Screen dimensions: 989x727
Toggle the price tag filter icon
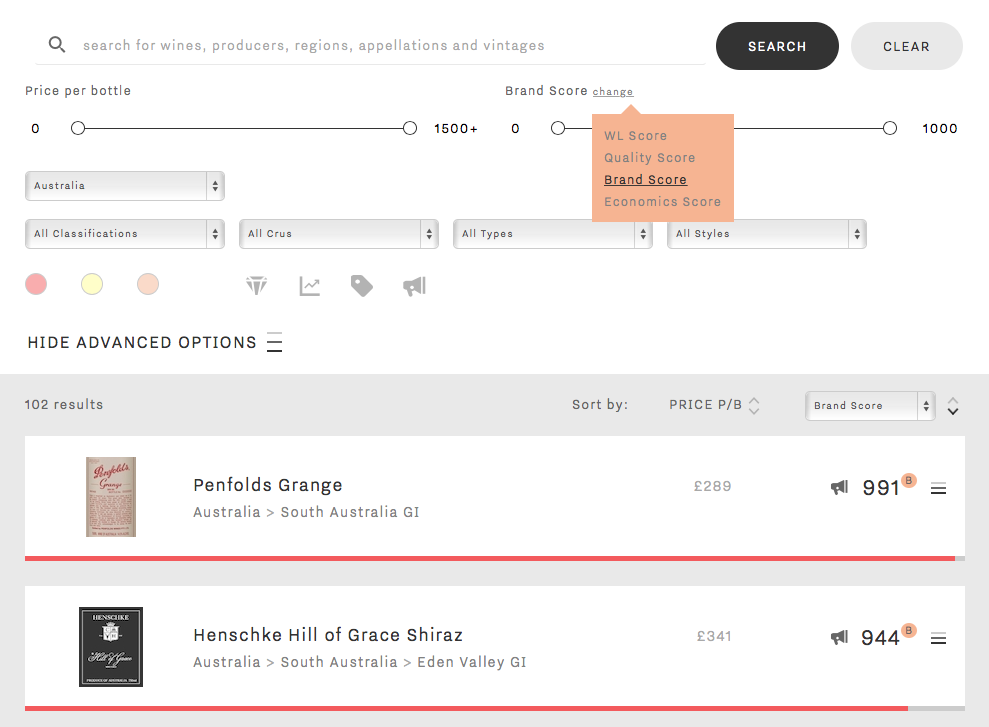point(361,286)
